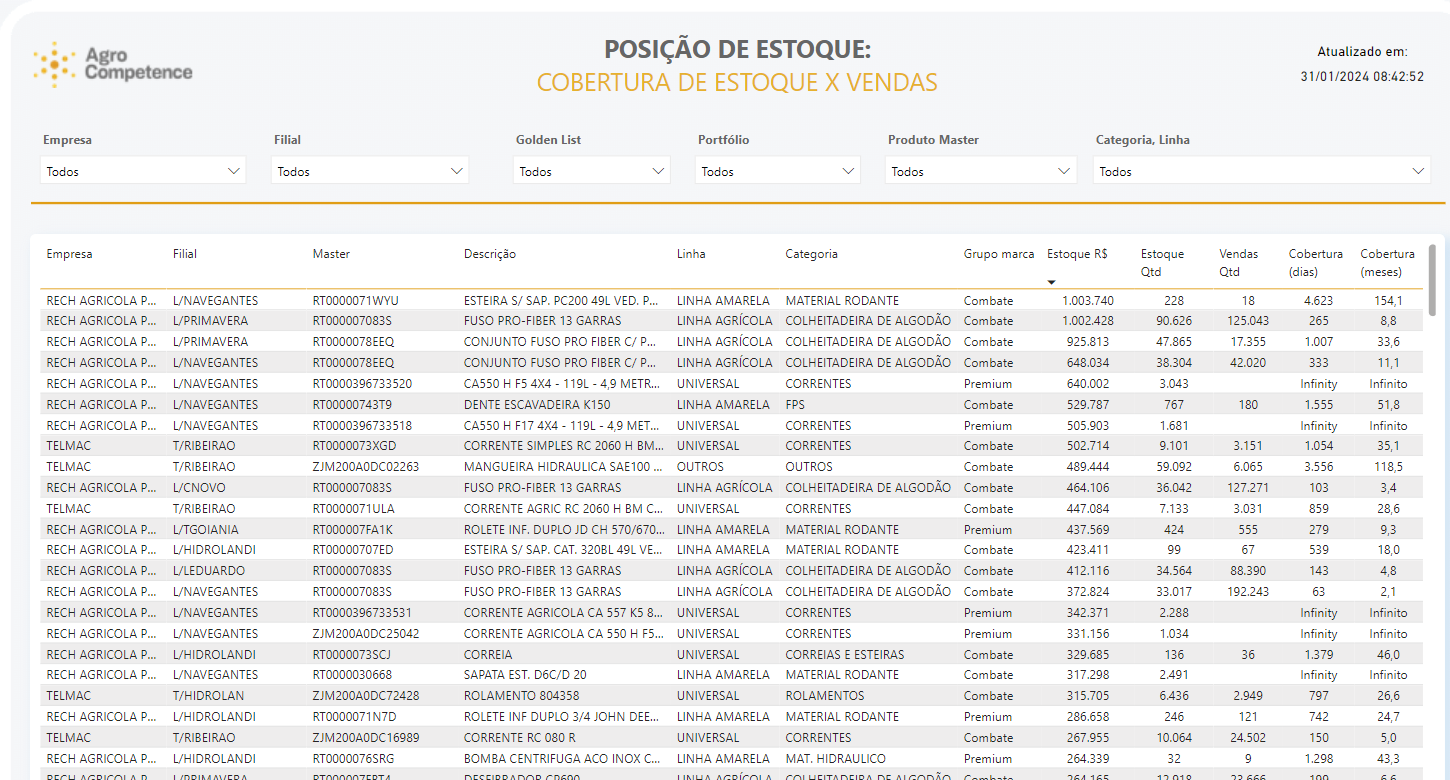Select description CORREIA row
The height and width of the screenshot is (780, 1450).
coord(488,655)
